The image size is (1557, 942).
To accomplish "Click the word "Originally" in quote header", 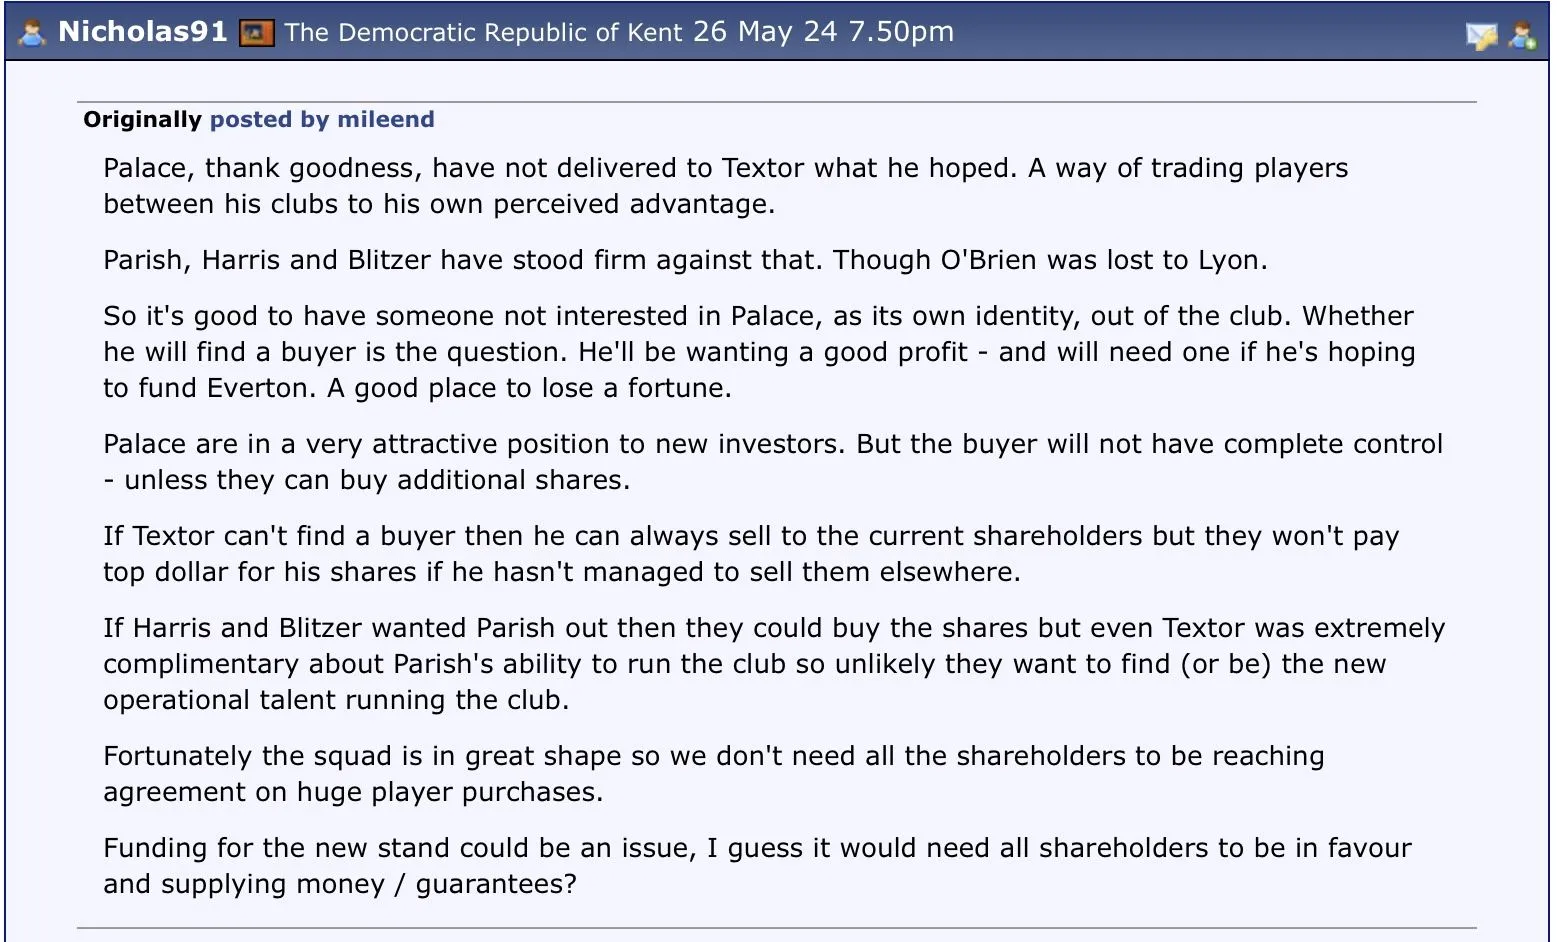I will 142,120.
